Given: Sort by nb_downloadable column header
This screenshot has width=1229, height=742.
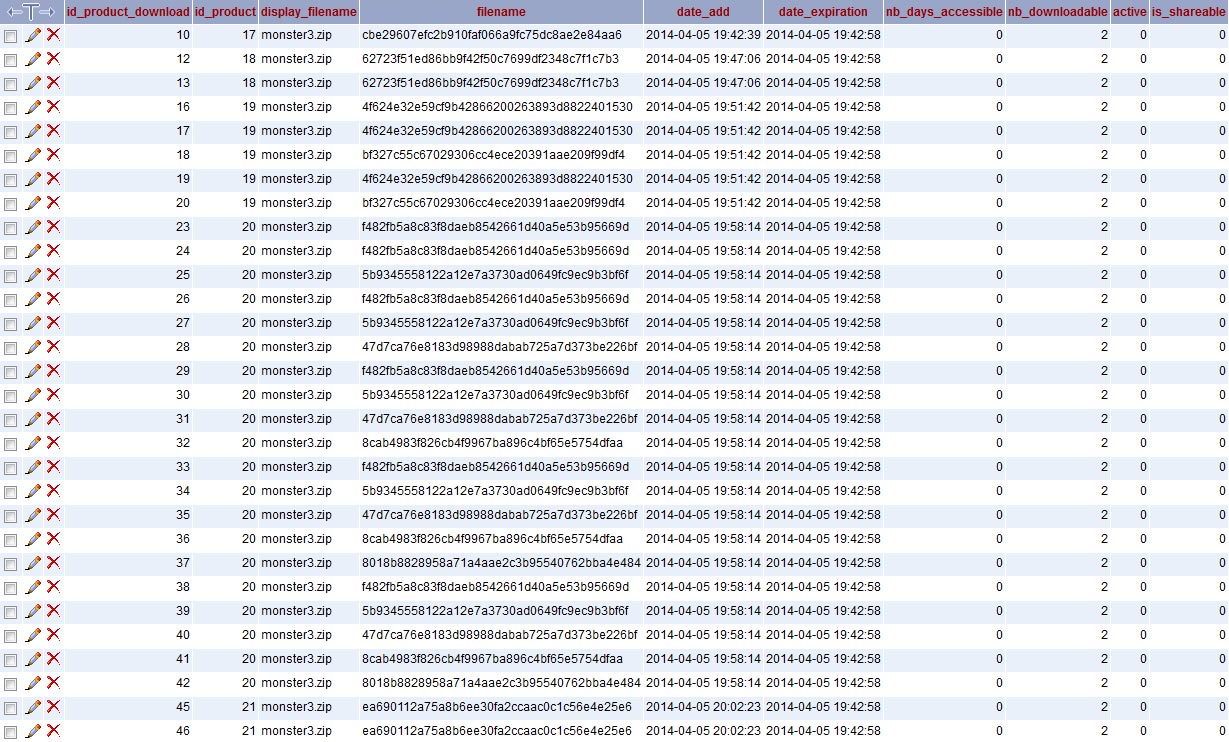Looking at the screenshot, I should 1057,11.
